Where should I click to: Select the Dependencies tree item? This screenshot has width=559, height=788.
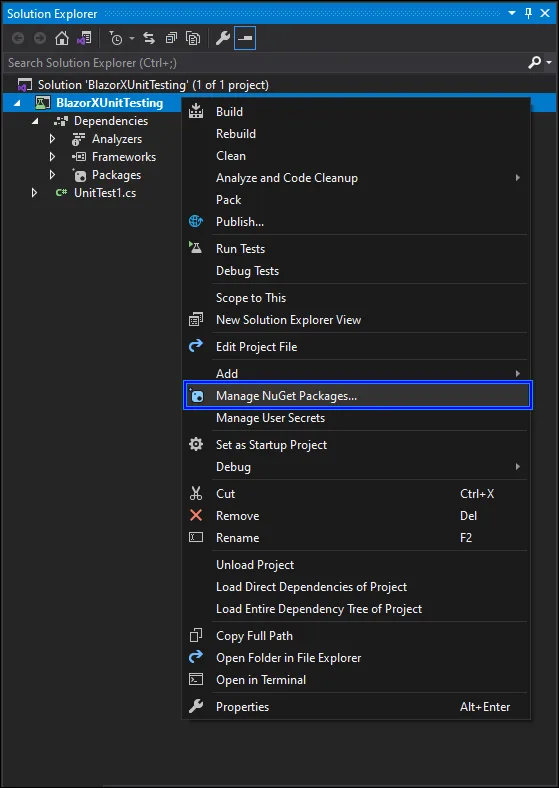(x=111, y=121)
